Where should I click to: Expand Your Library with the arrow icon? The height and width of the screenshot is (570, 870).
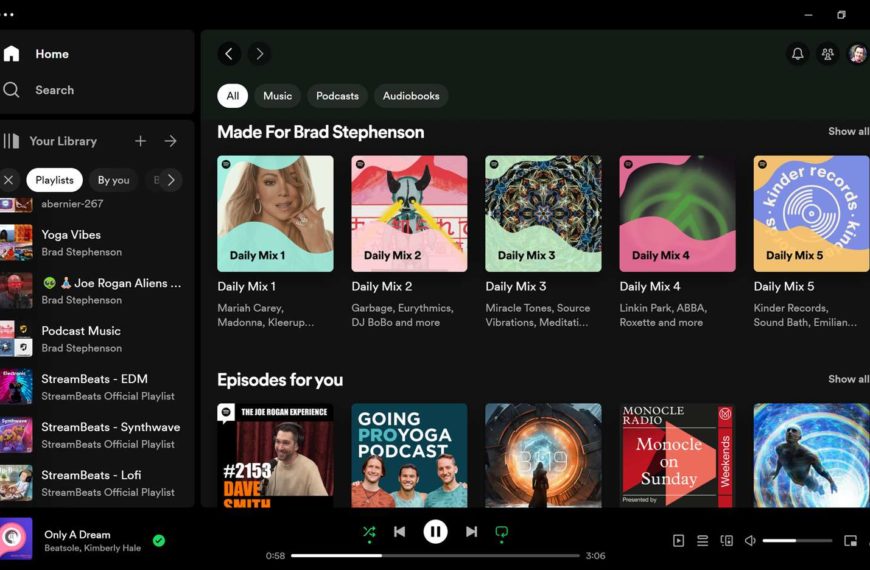coord(170,141)
